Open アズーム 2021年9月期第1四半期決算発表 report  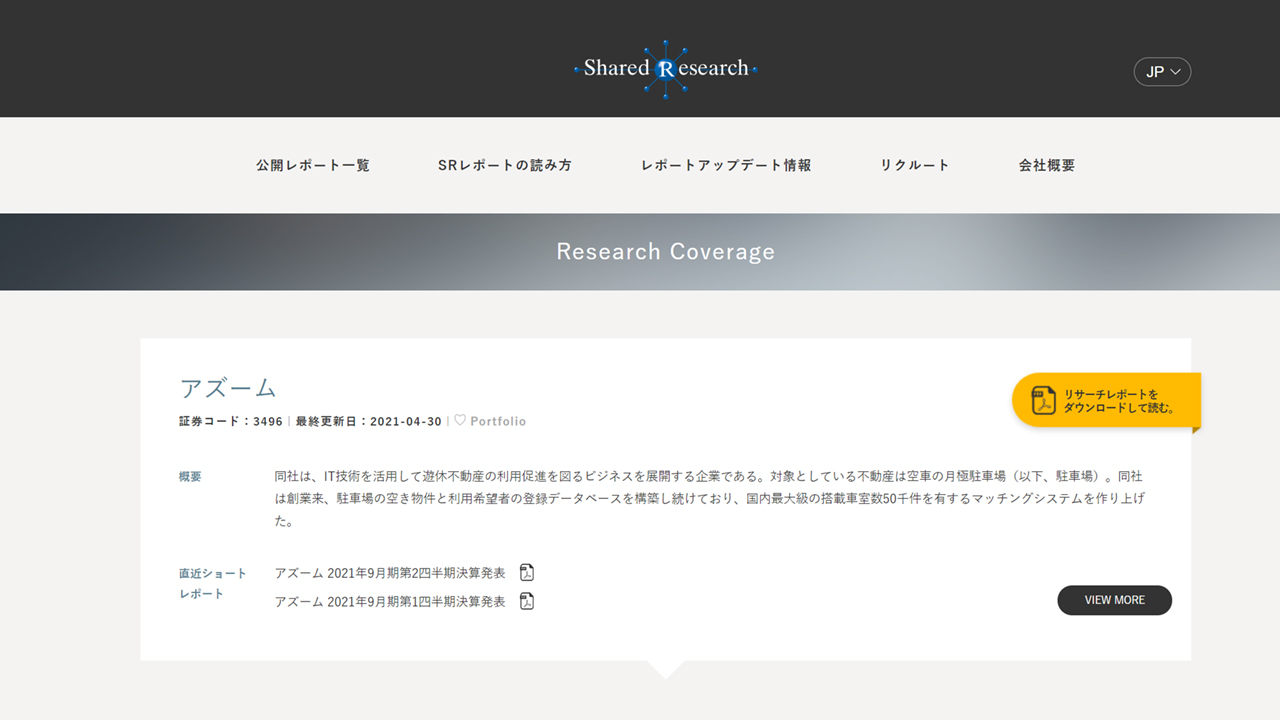[390, 601]
